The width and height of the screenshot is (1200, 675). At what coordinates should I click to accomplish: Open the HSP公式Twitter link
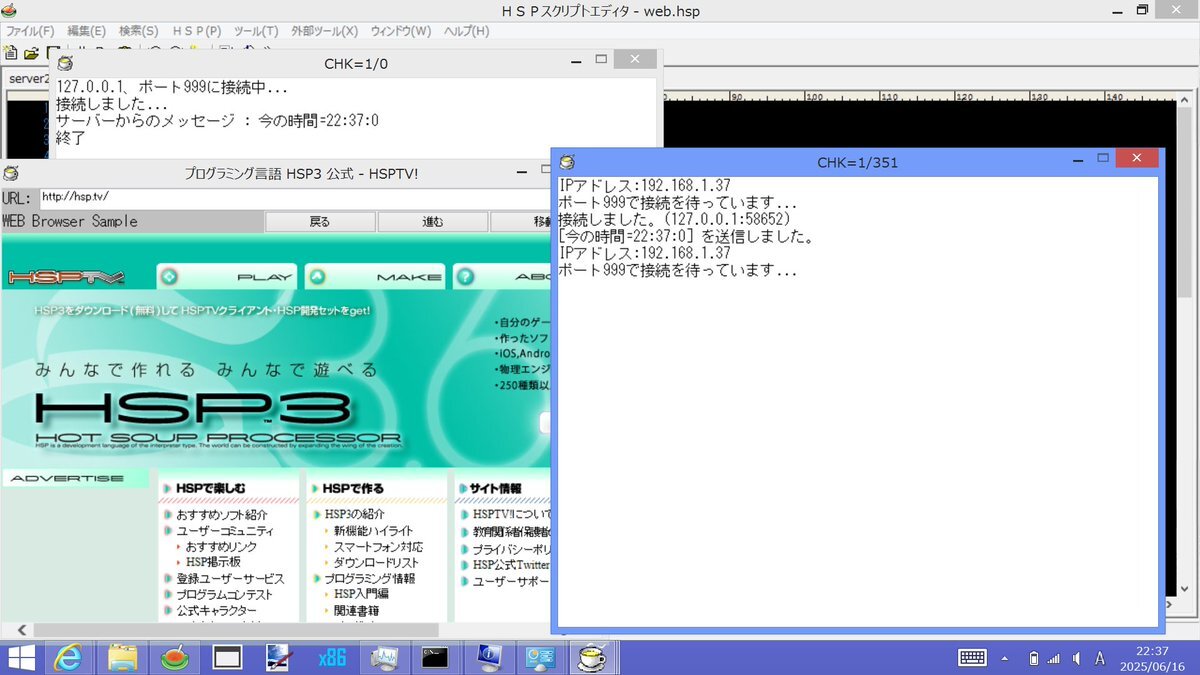(512, 565)
